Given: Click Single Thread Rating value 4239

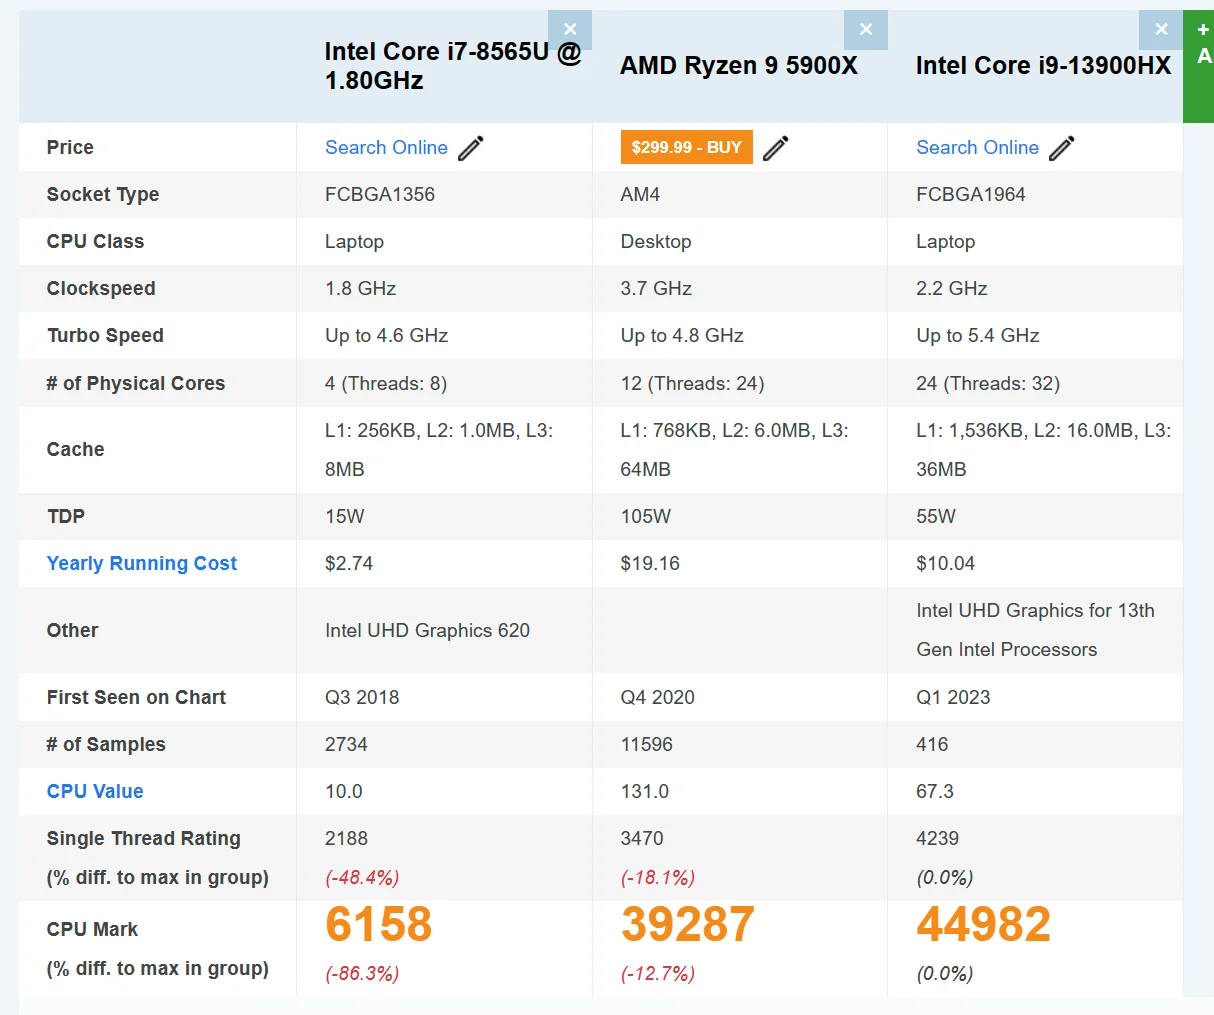Looking at the screenshot, I should point(938,838).
